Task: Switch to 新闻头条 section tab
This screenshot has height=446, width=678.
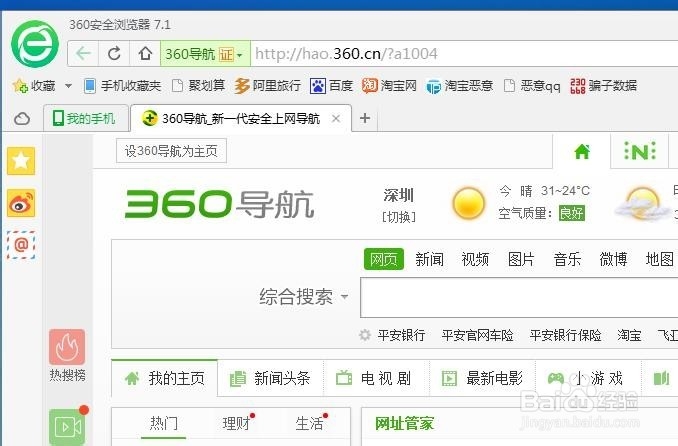Action: 270,379
